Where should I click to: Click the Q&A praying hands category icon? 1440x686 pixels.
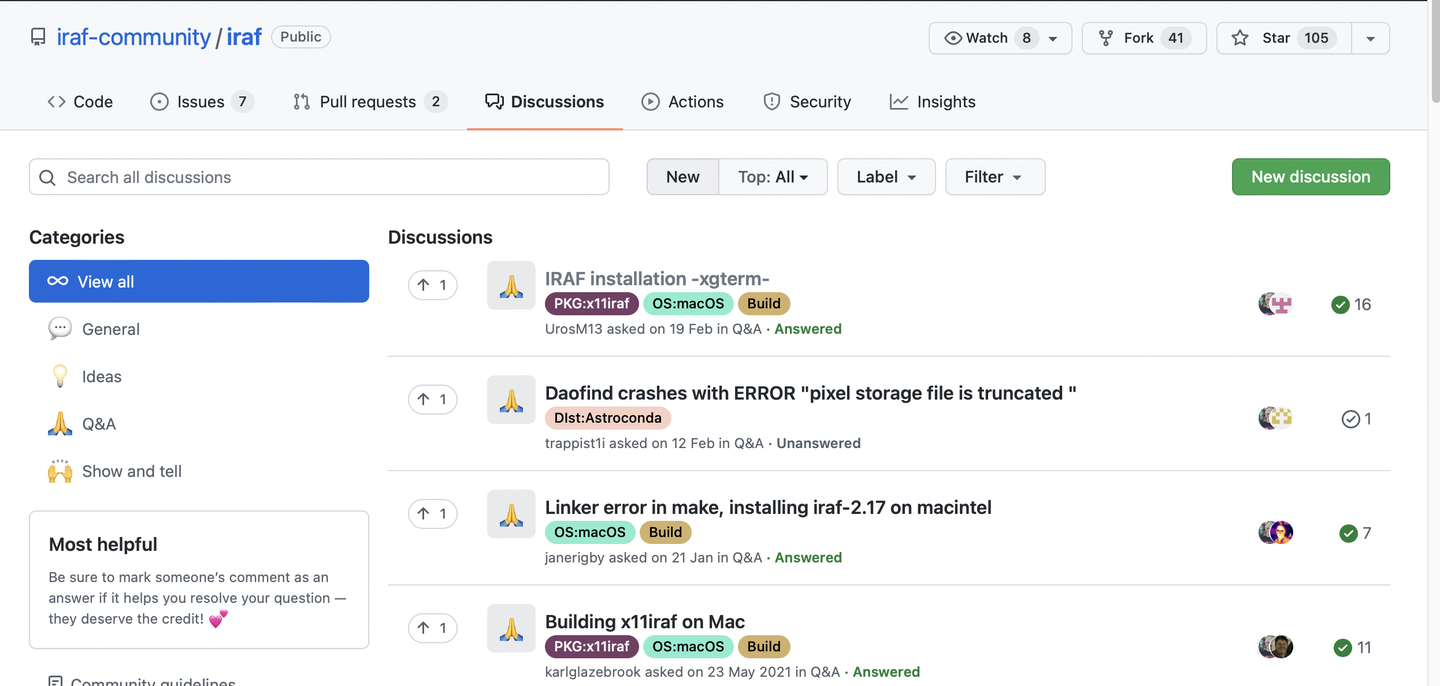click(60, 424)
